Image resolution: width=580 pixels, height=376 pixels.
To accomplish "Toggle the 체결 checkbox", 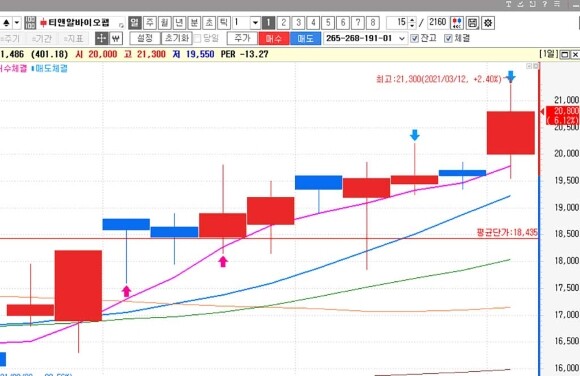I will tap(448, 38).
